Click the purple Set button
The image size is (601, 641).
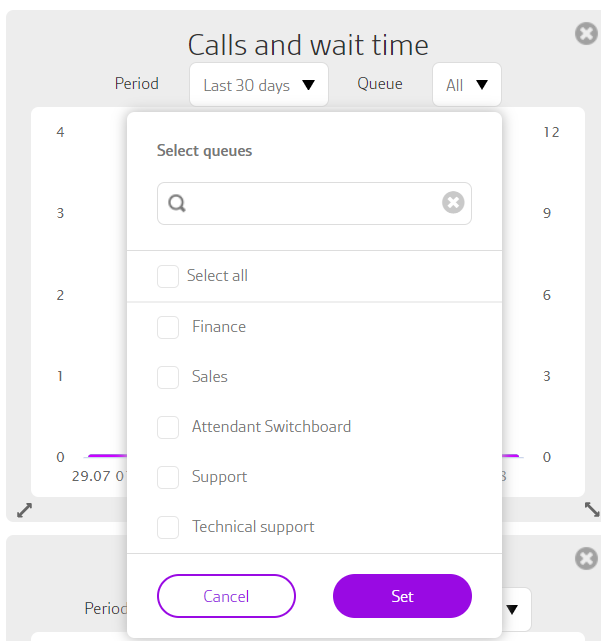click(x=402, y=596)
